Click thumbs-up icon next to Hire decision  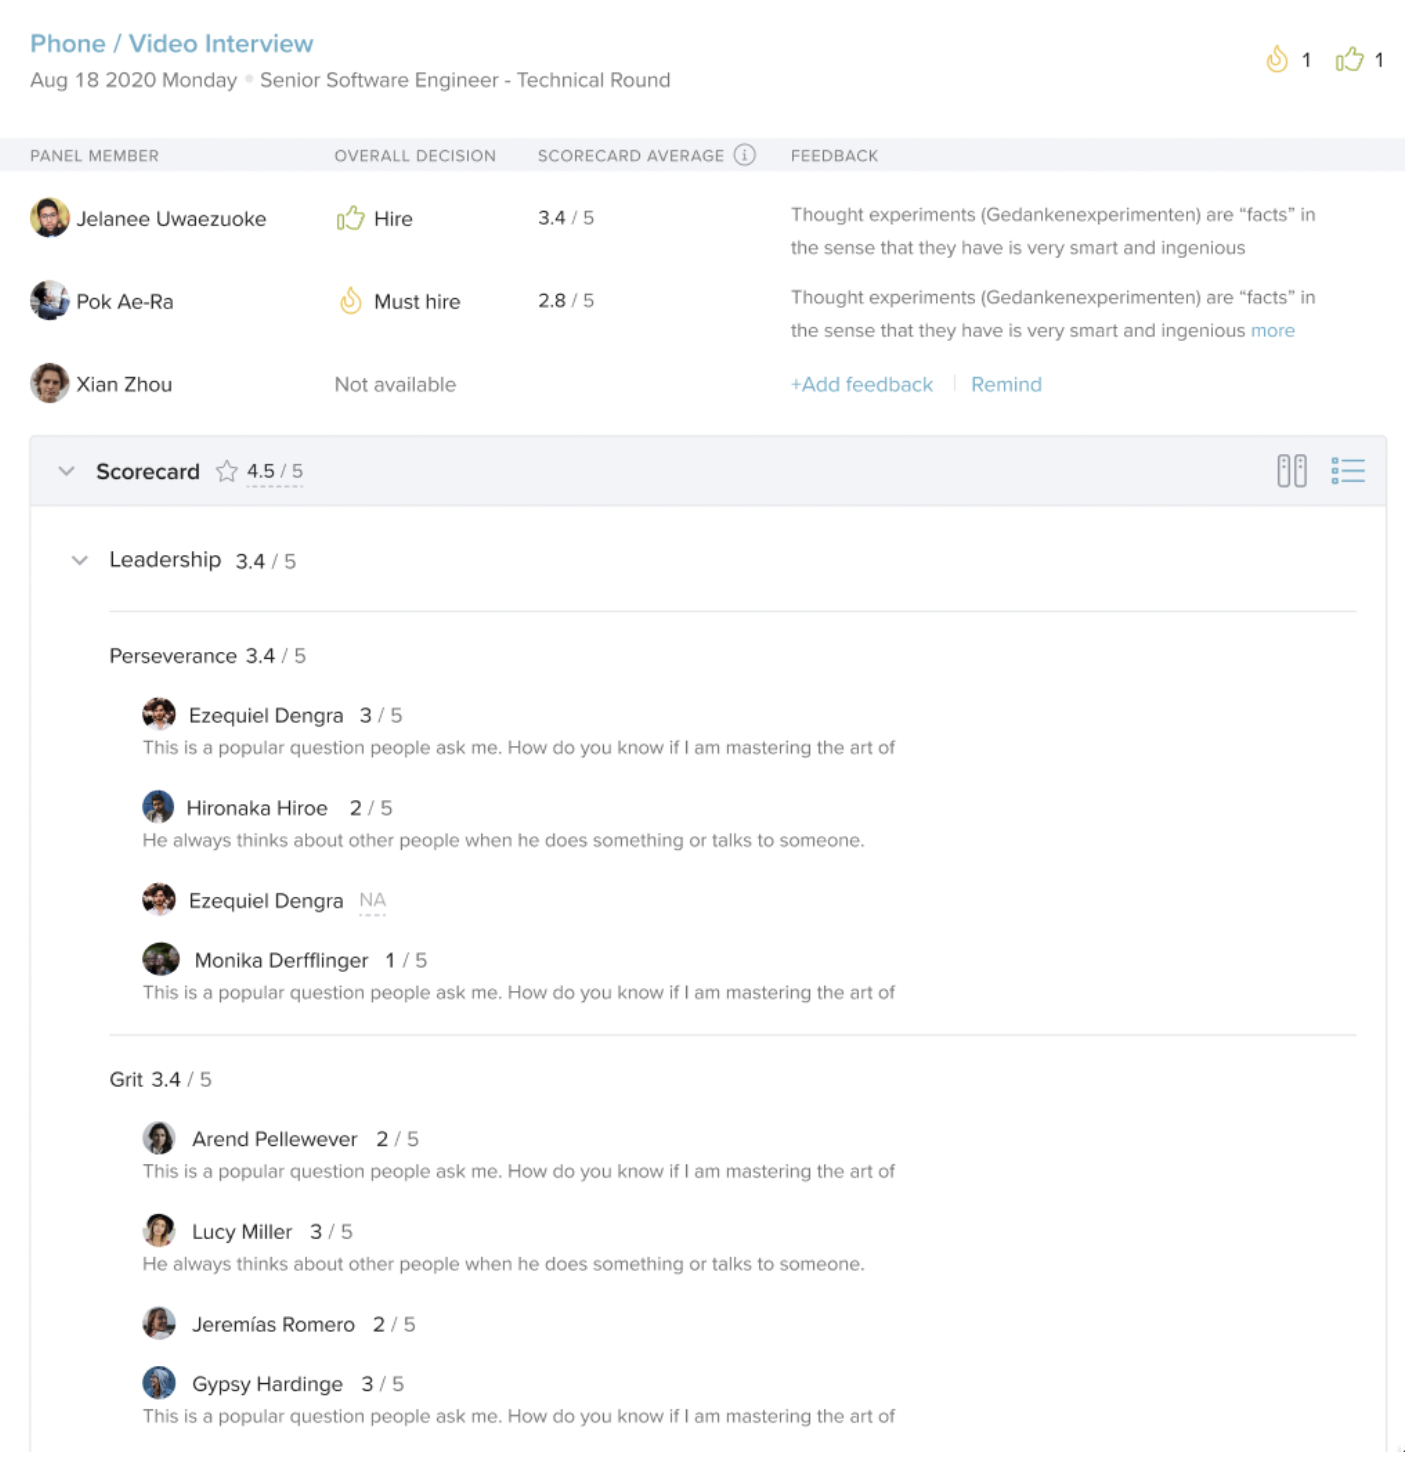click(350, 218)
